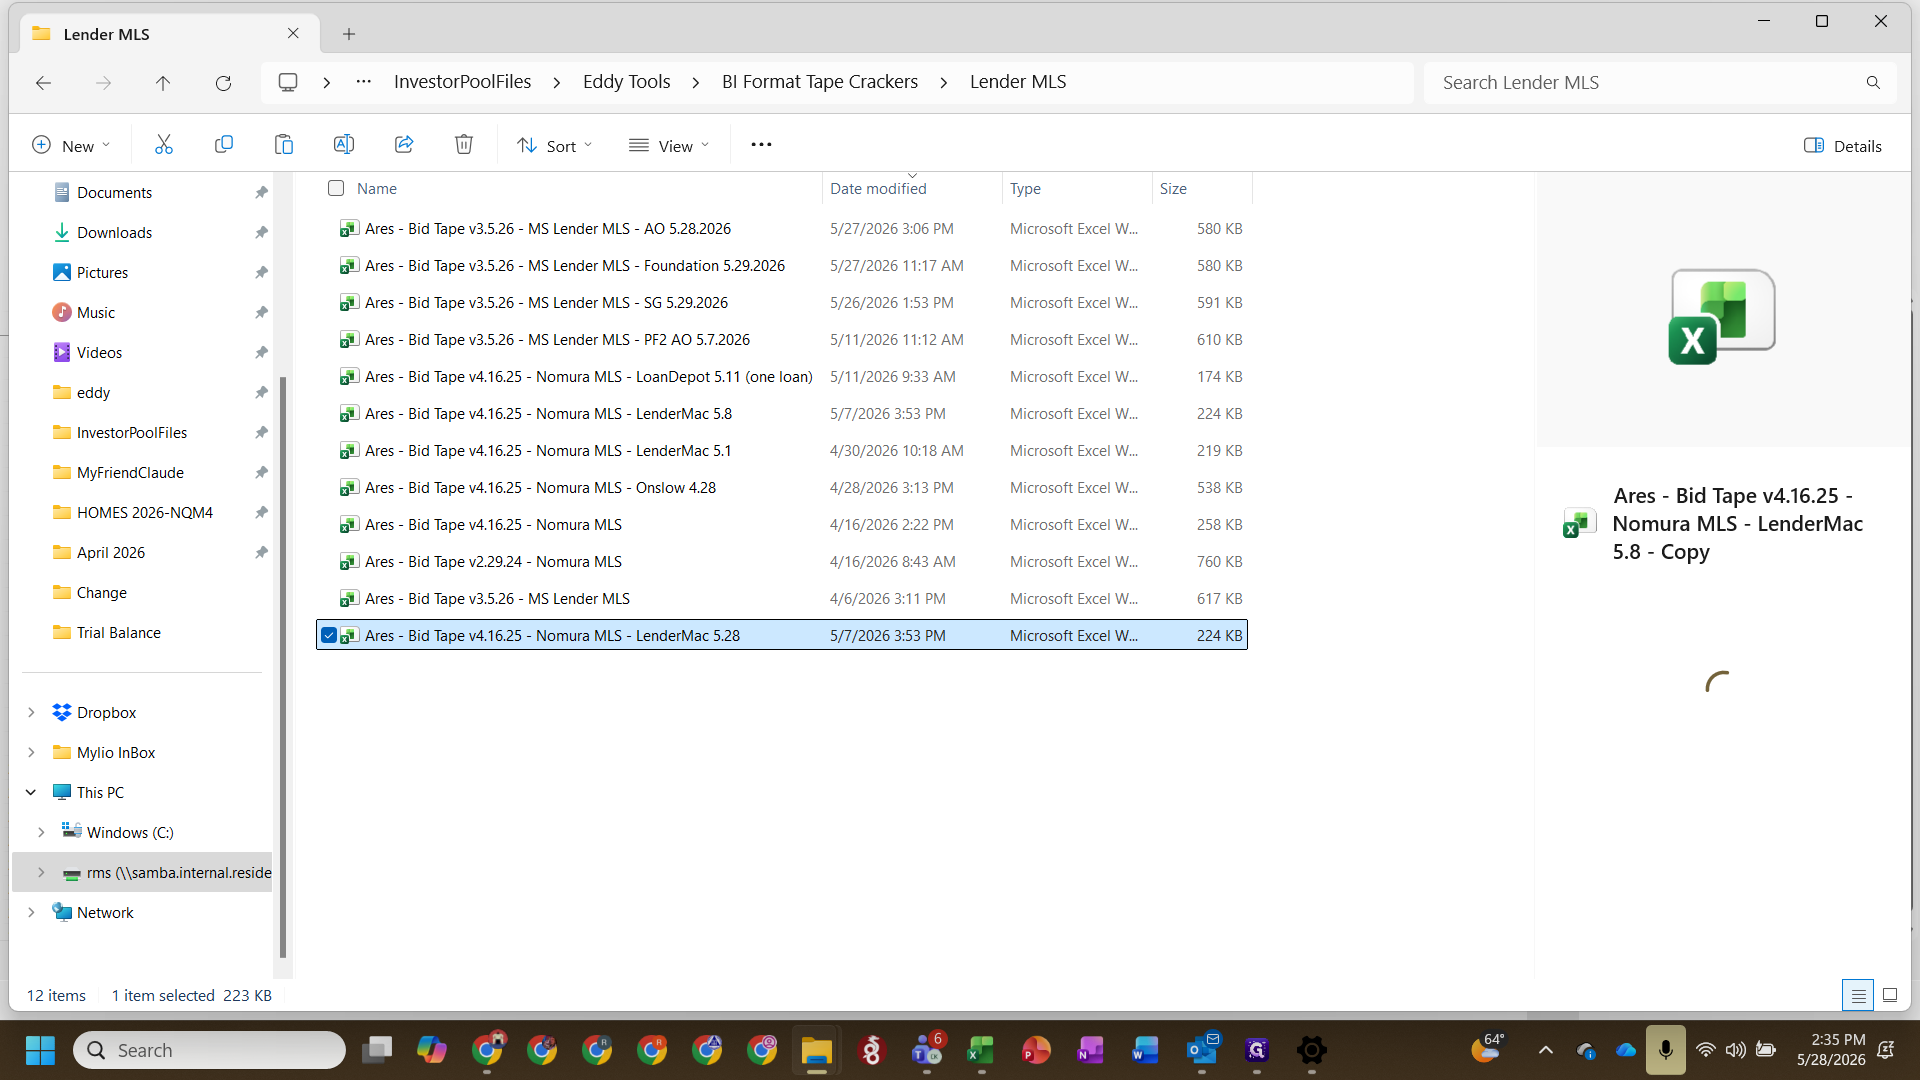Expand the rms samba drive node
Screen dimensions: 1920x1080
[x=41, y=872]
